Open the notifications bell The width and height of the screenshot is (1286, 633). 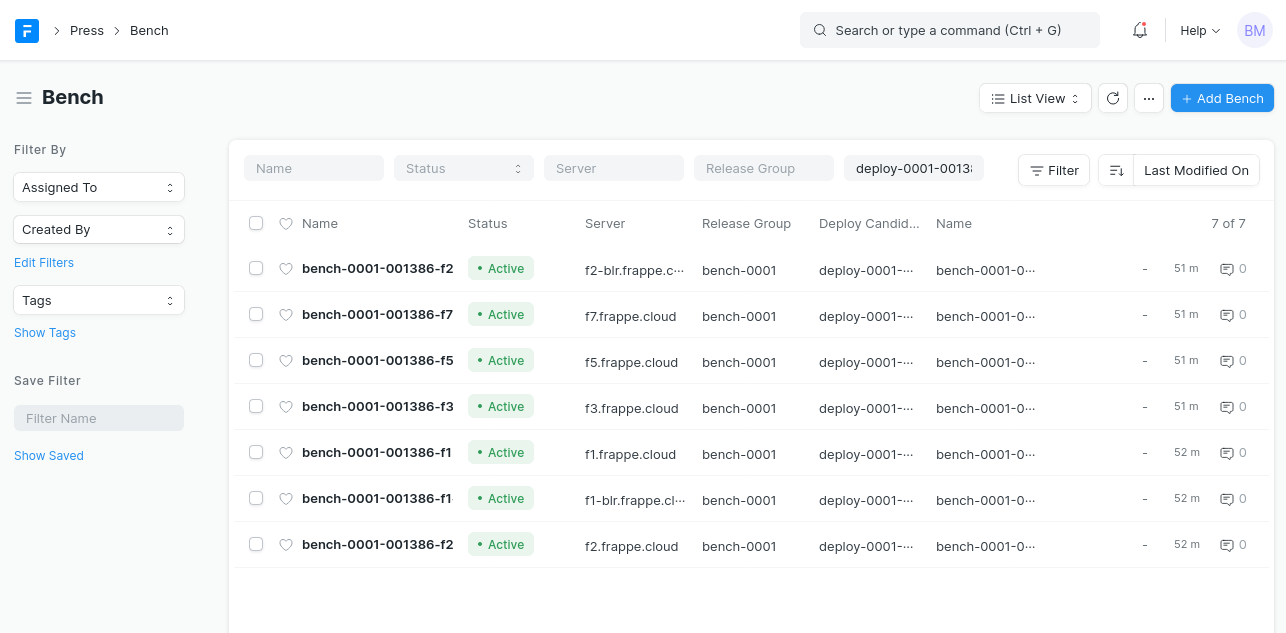click(1139, 31)
